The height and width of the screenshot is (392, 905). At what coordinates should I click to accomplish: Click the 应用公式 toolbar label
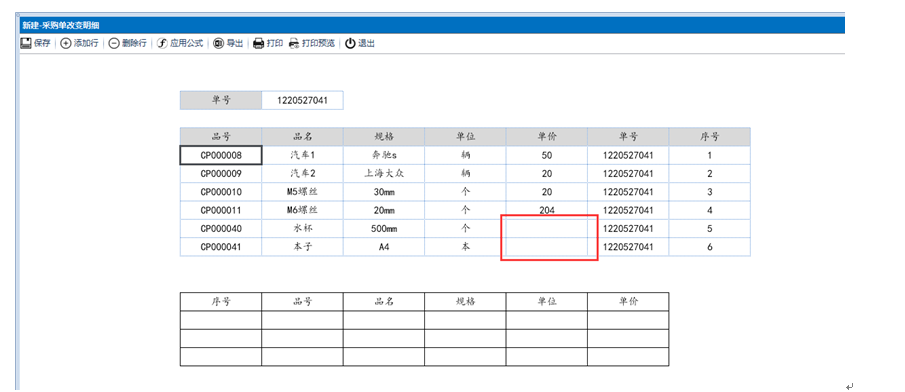[186, 43]
